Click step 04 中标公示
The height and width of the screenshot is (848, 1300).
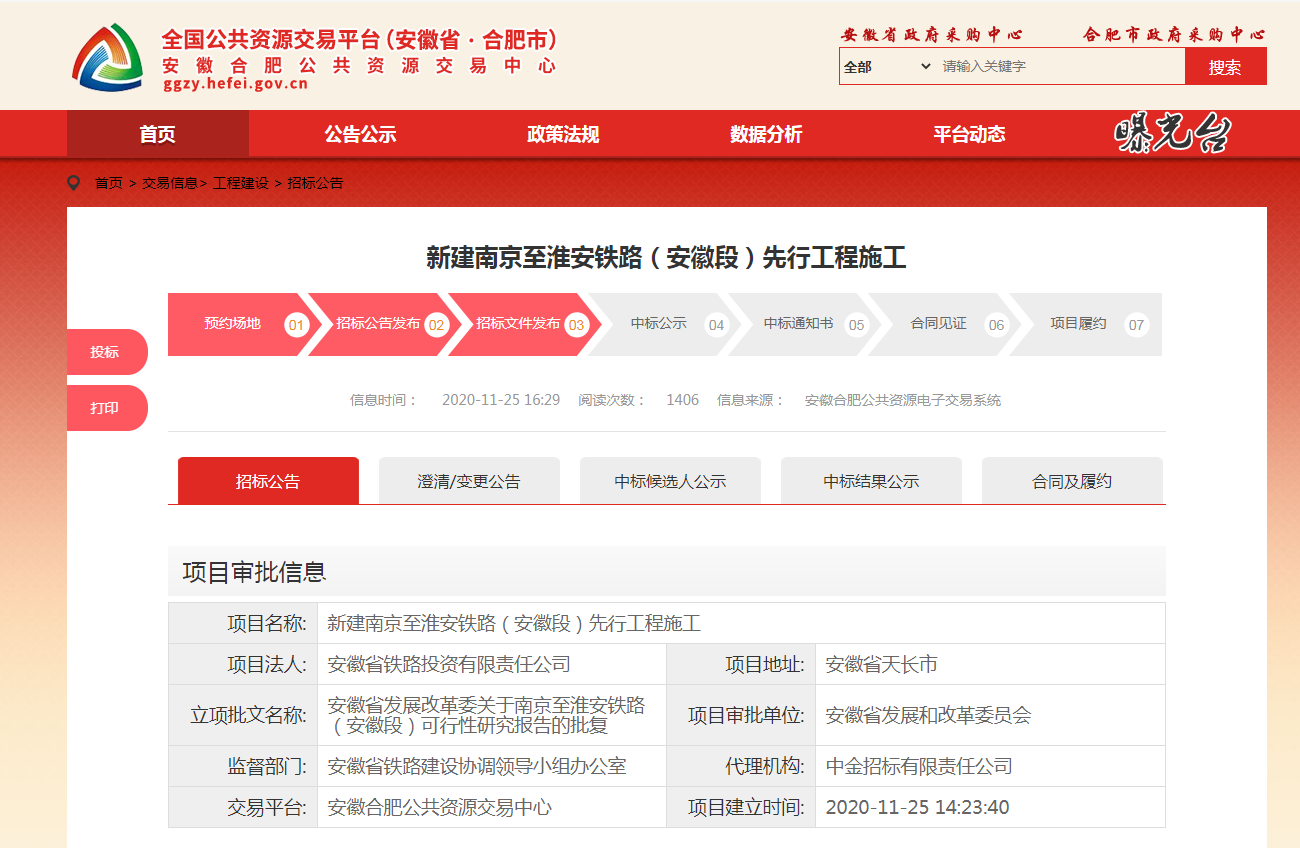660,324
